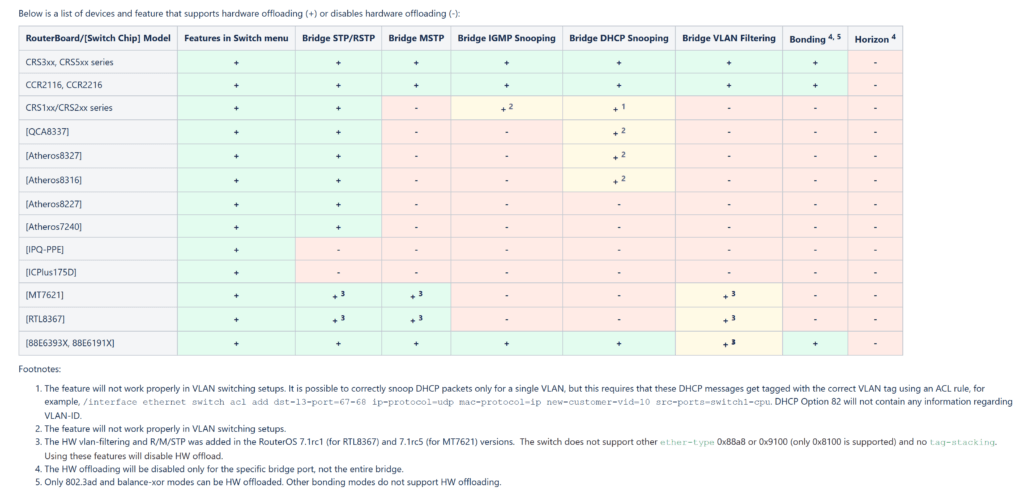Click the "Bridge IGMP Snooping" column header

pyautogui.click(x=506, y=39)
